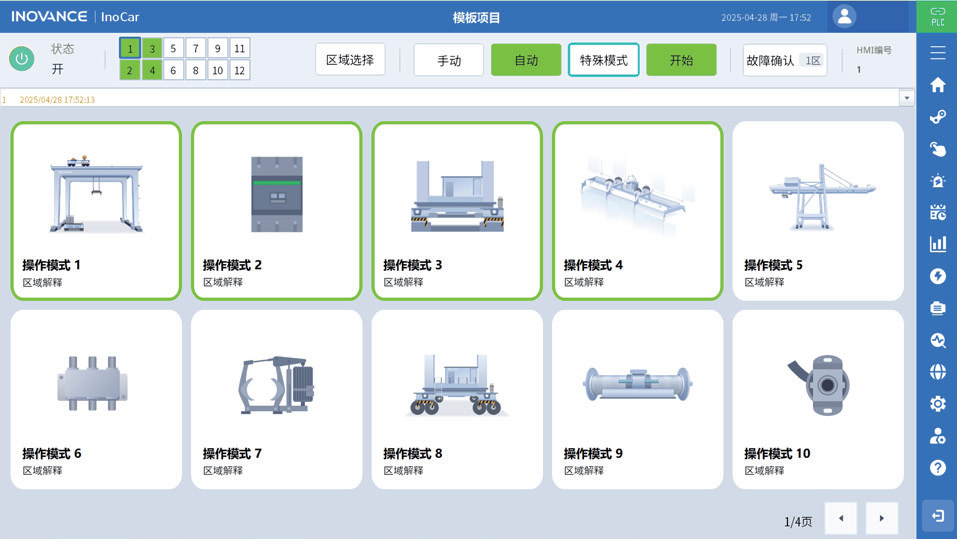The width and height of the screenshot is (957, 539).
Task: Open the bar chart statistics icon
Action: pos(937,244)
